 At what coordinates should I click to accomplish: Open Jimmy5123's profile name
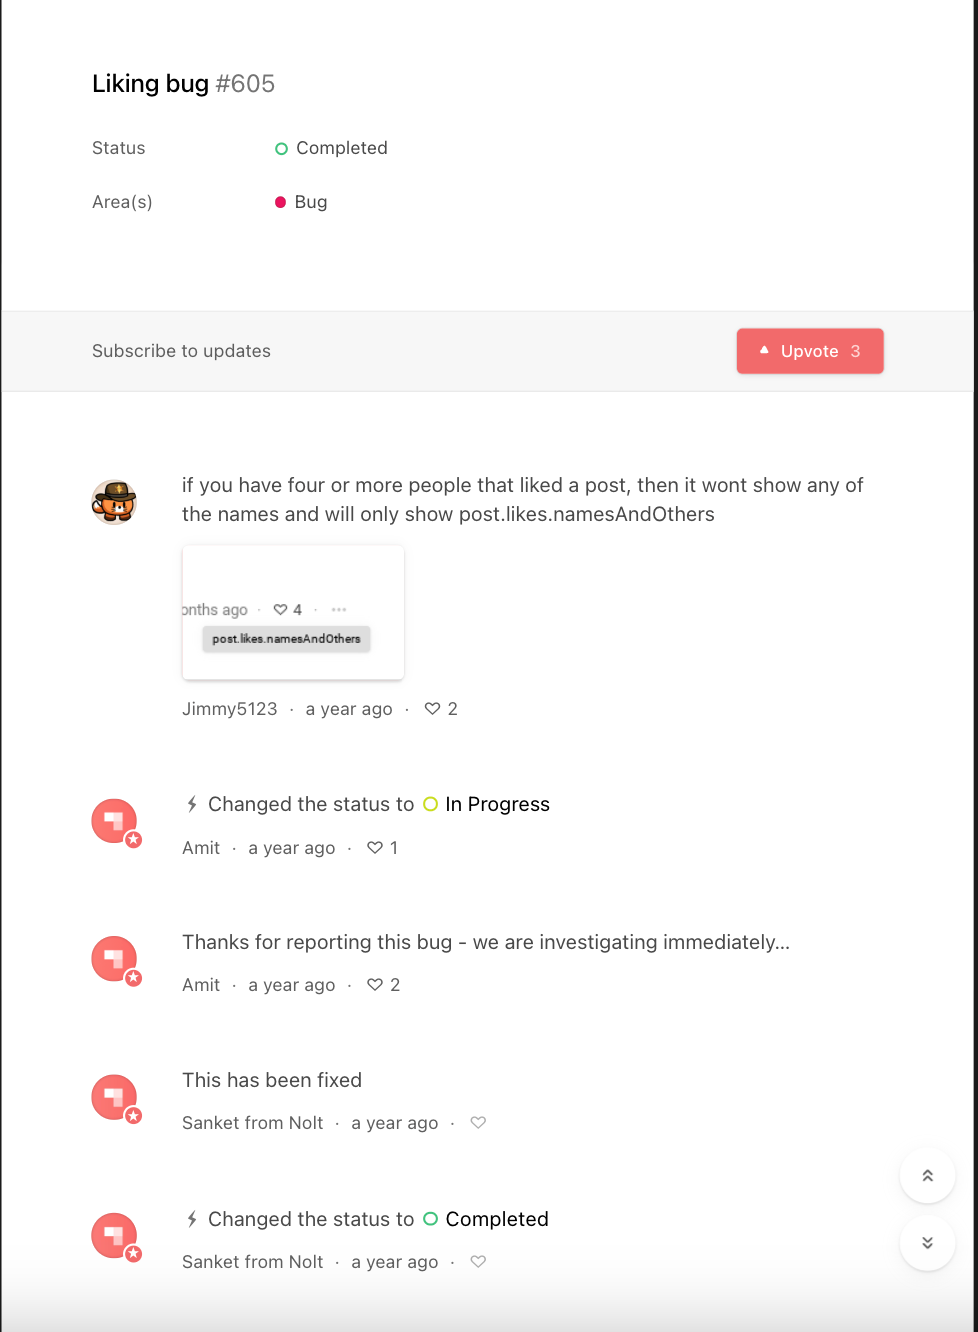click(x=230, y=709)
